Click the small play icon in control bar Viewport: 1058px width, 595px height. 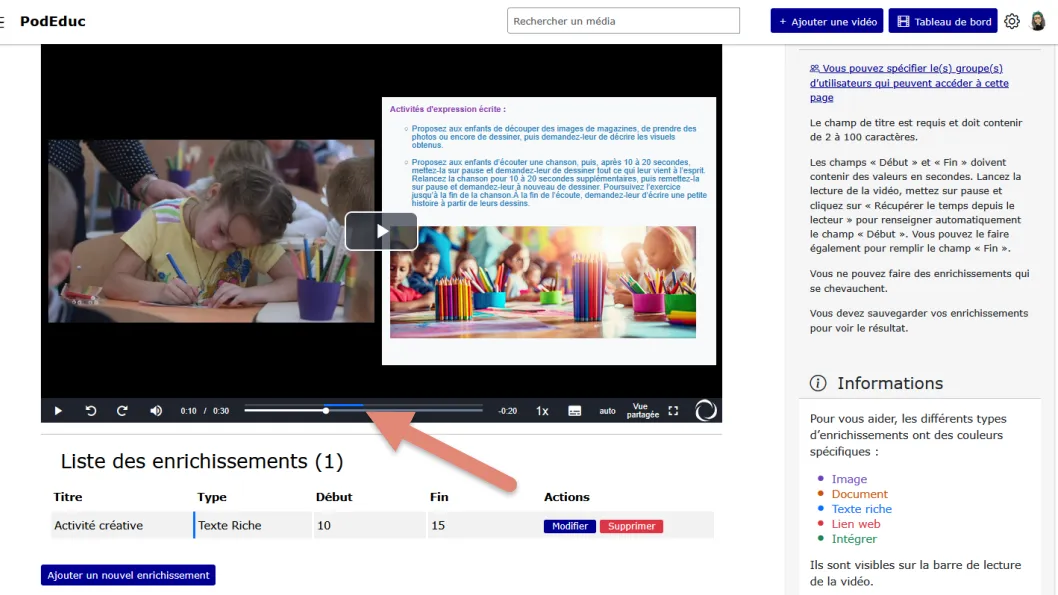point(58,411)
